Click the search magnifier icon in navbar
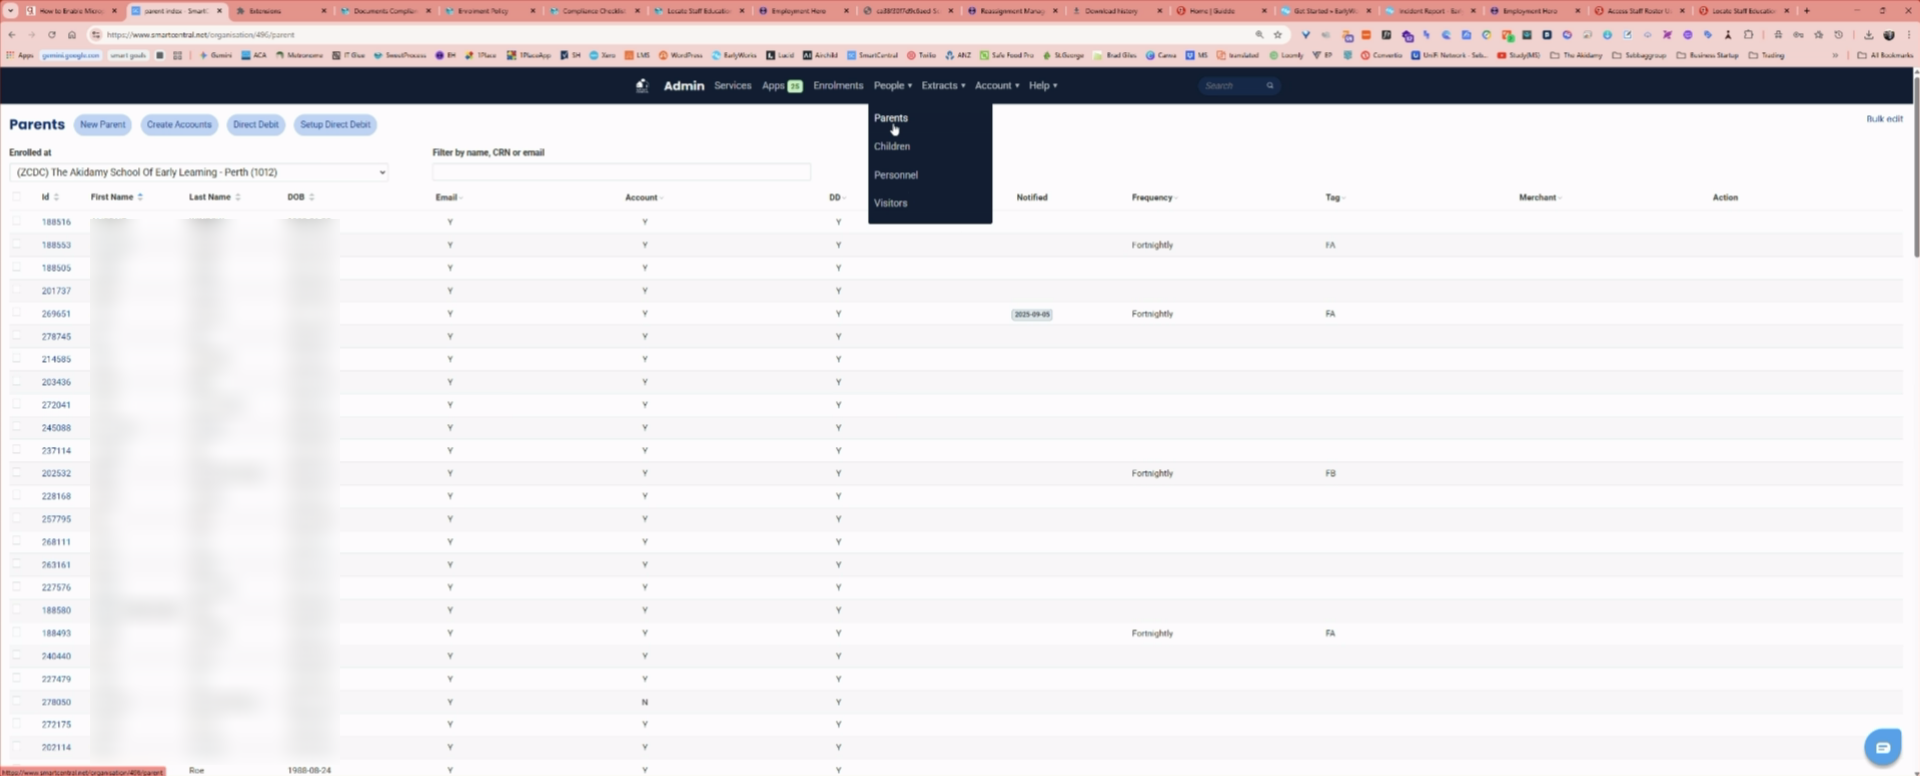Viewport: 1920px width, 776px height. pos(1270,86)
